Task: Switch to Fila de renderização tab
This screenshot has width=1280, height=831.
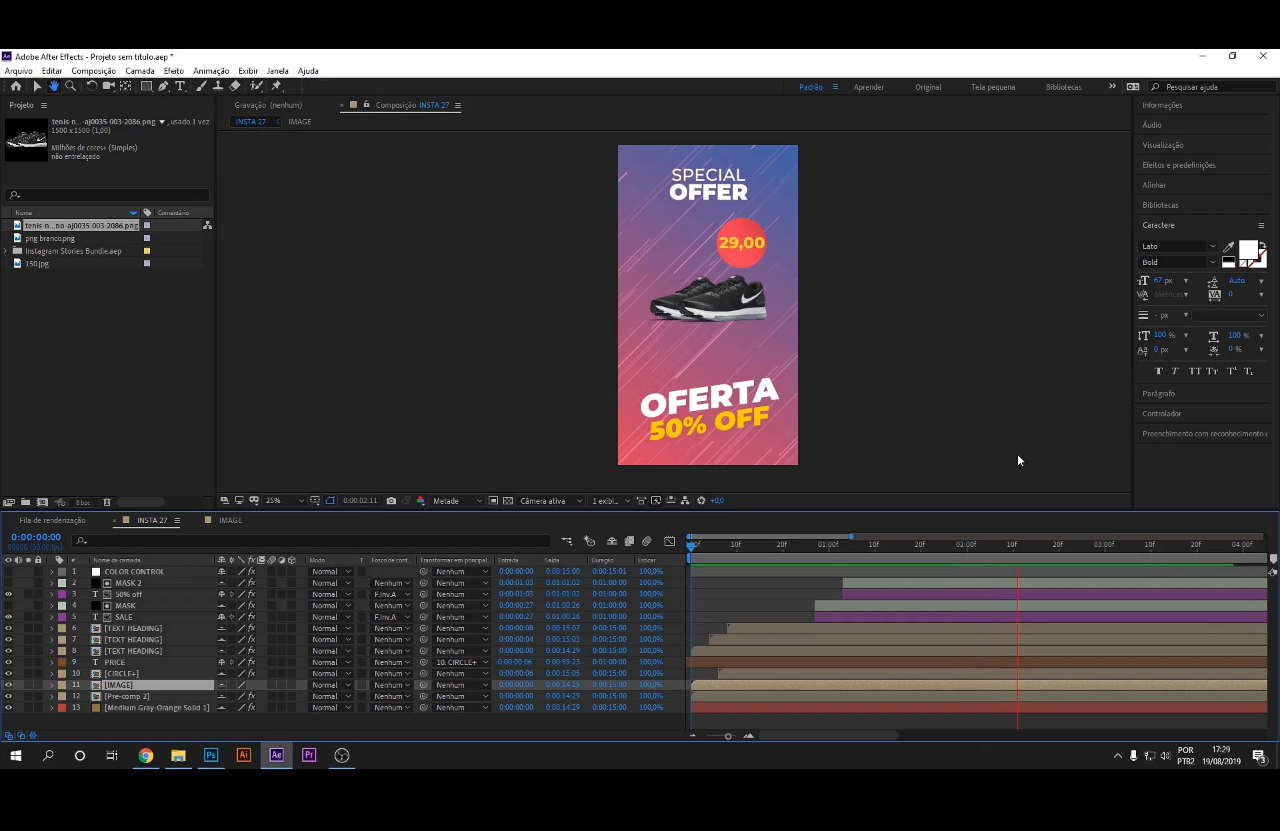Action: click(x=52, y=520)
